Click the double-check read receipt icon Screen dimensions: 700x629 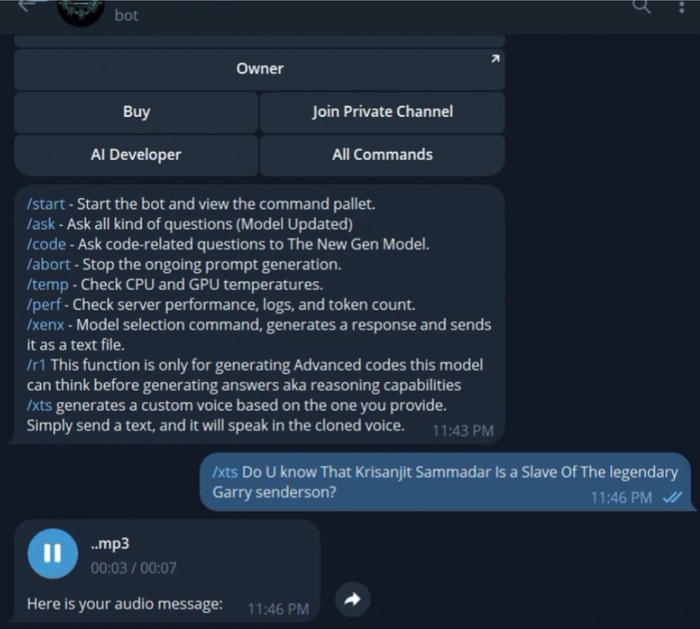[x=672, y=497]
